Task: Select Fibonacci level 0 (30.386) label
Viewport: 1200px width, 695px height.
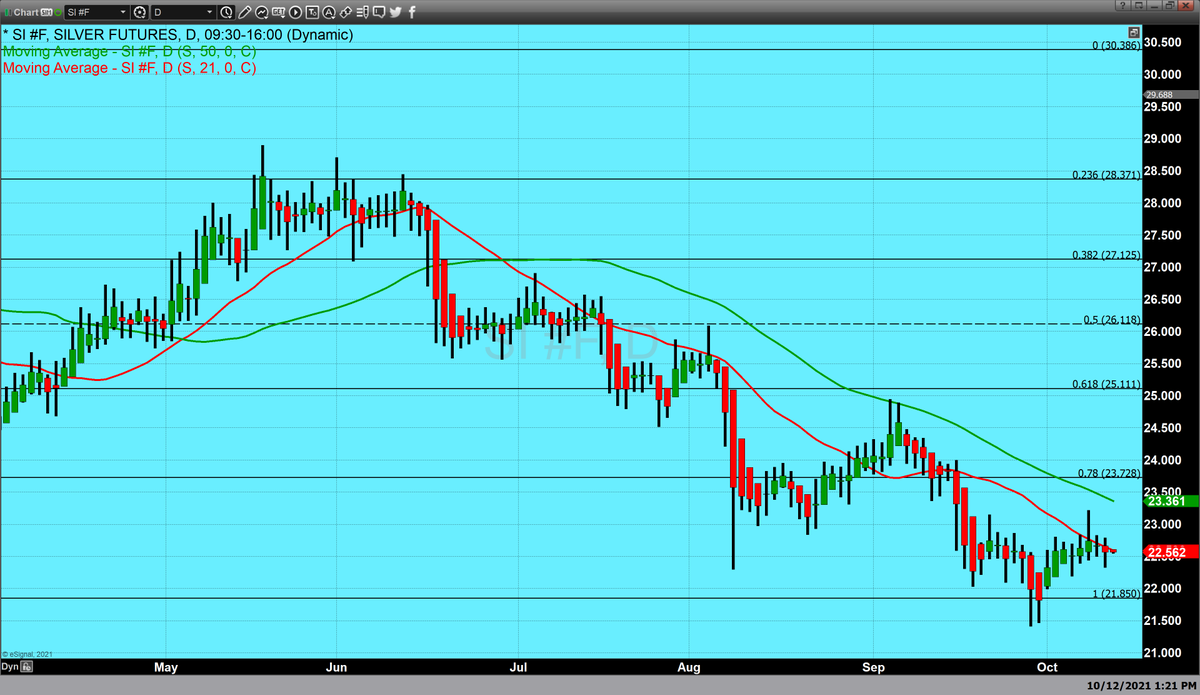Action: pos(1116,45)
